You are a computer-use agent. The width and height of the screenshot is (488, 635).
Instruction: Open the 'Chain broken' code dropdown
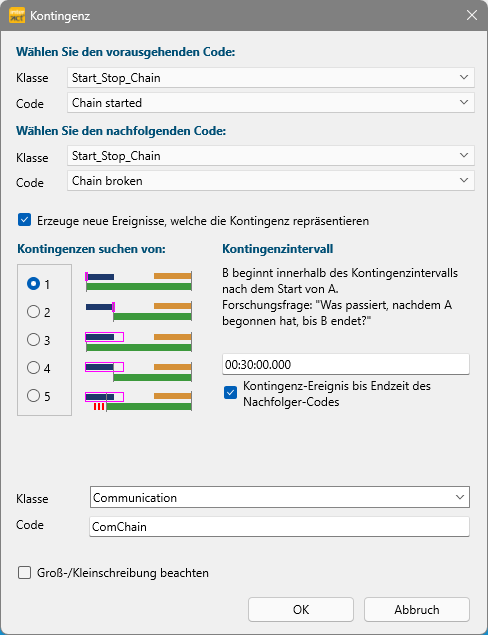(x=271, y=181)
